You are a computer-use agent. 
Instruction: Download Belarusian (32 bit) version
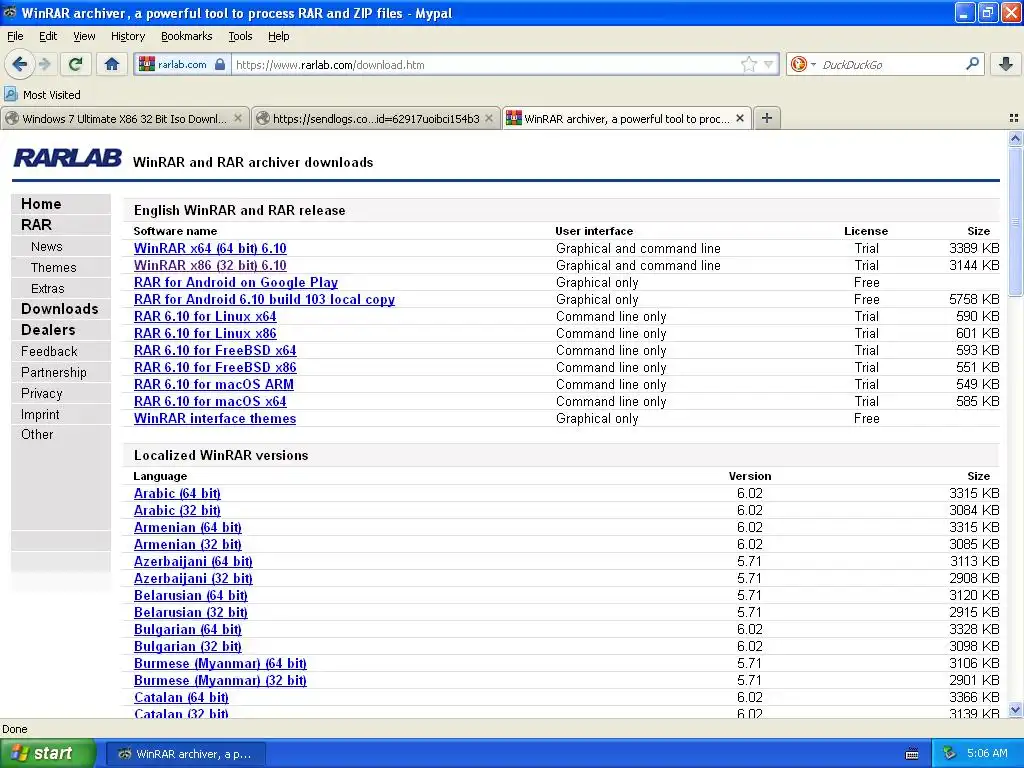pos(190,612)
